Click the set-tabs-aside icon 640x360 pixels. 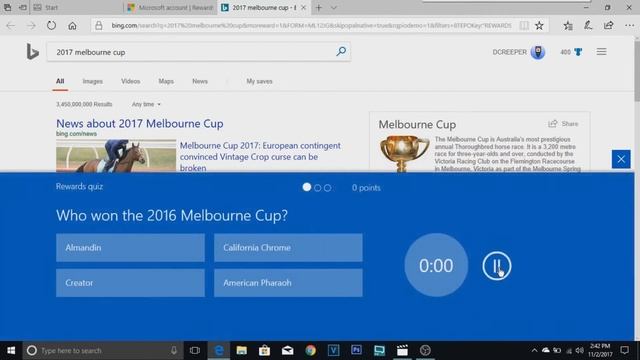click(23, 7)
